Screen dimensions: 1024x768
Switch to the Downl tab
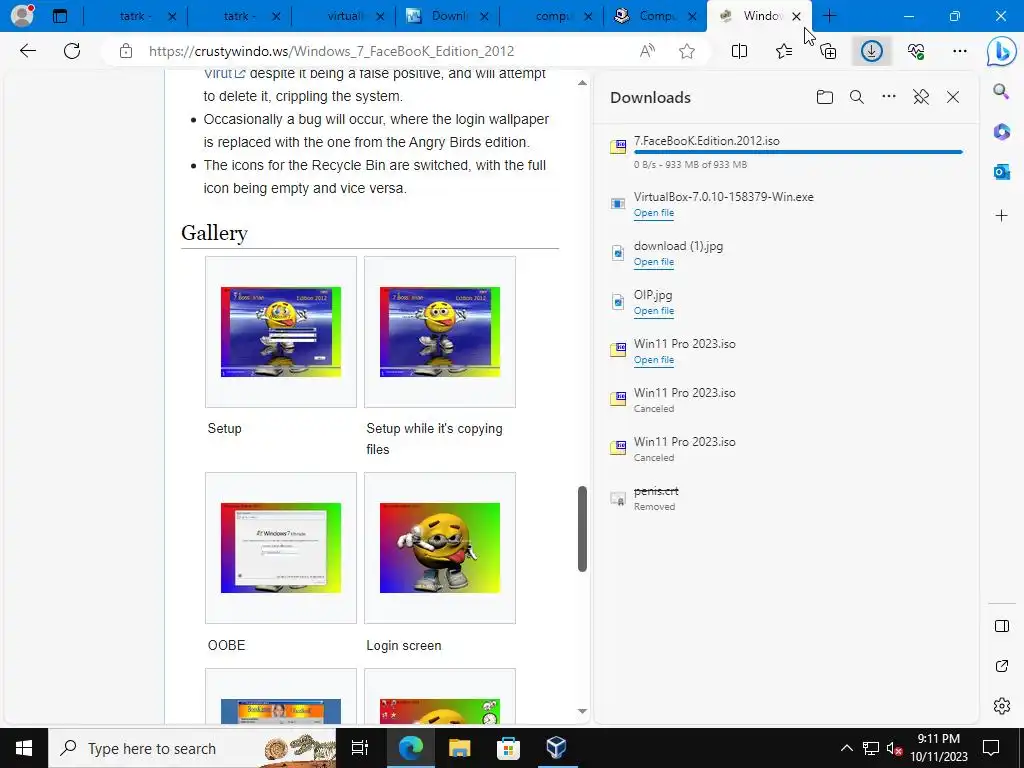(x=447, y=16)
